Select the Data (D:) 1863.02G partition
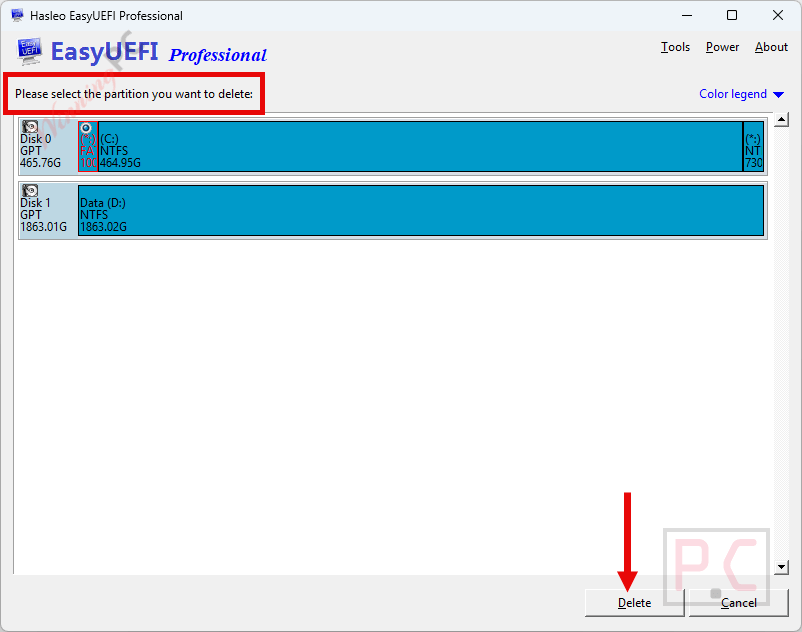 point(421,210)
